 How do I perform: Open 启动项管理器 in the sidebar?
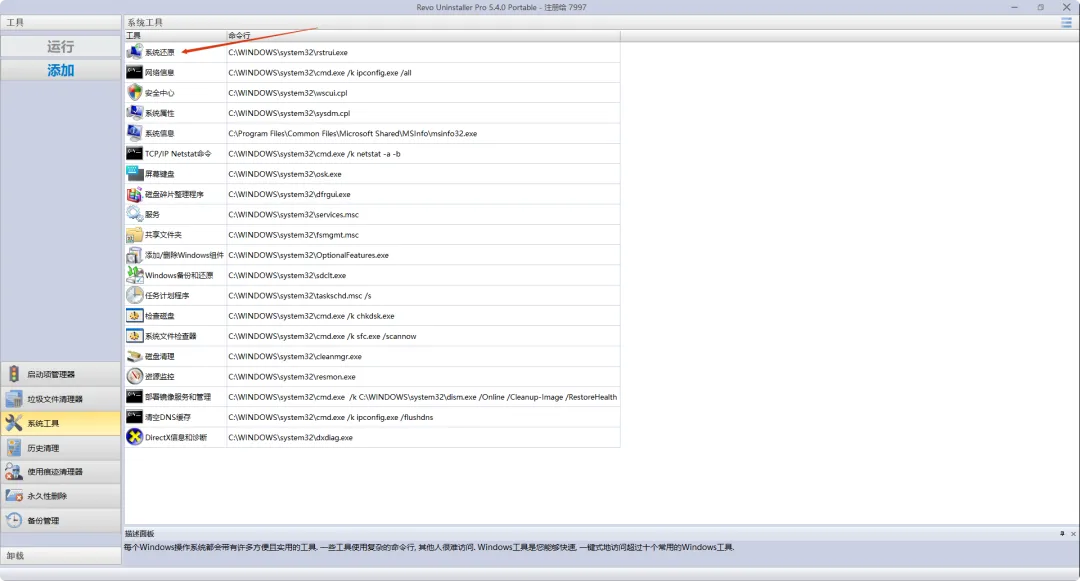click(60, 374)
